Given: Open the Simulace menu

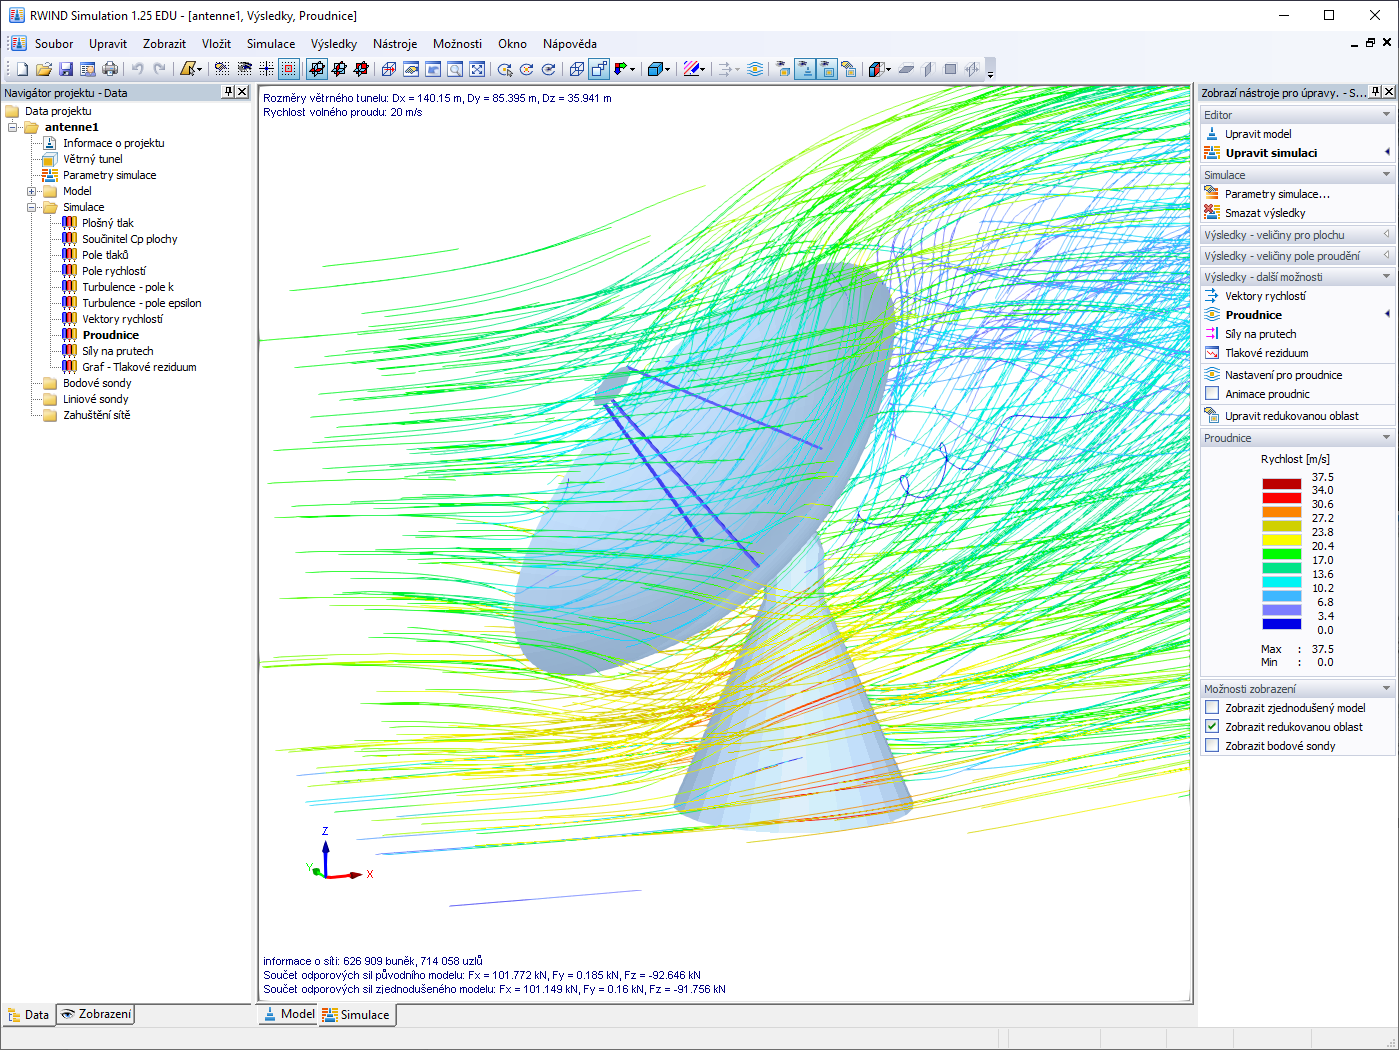Looking at the screenshot, I should coord(271,44).
